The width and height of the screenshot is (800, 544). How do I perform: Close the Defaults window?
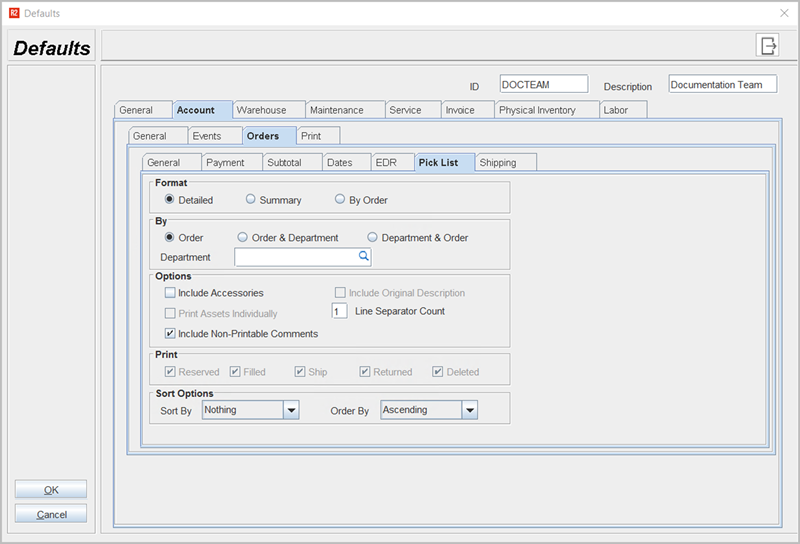[782, 13]
